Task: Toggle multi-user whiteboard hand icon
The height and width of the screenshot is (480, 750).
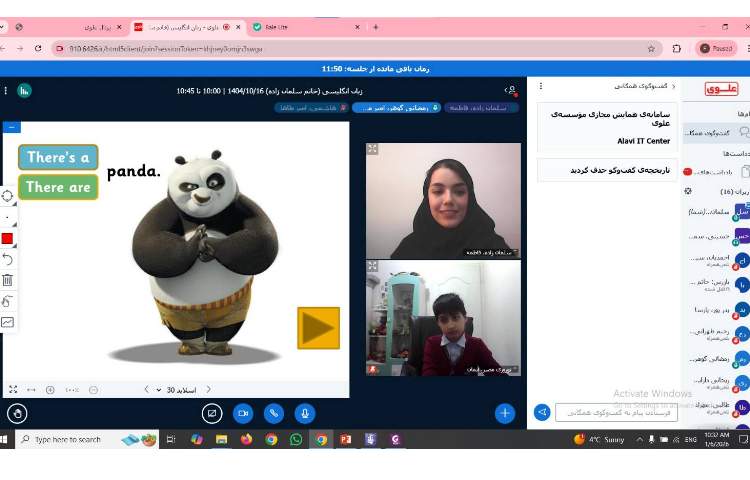Action: point(8,301)
